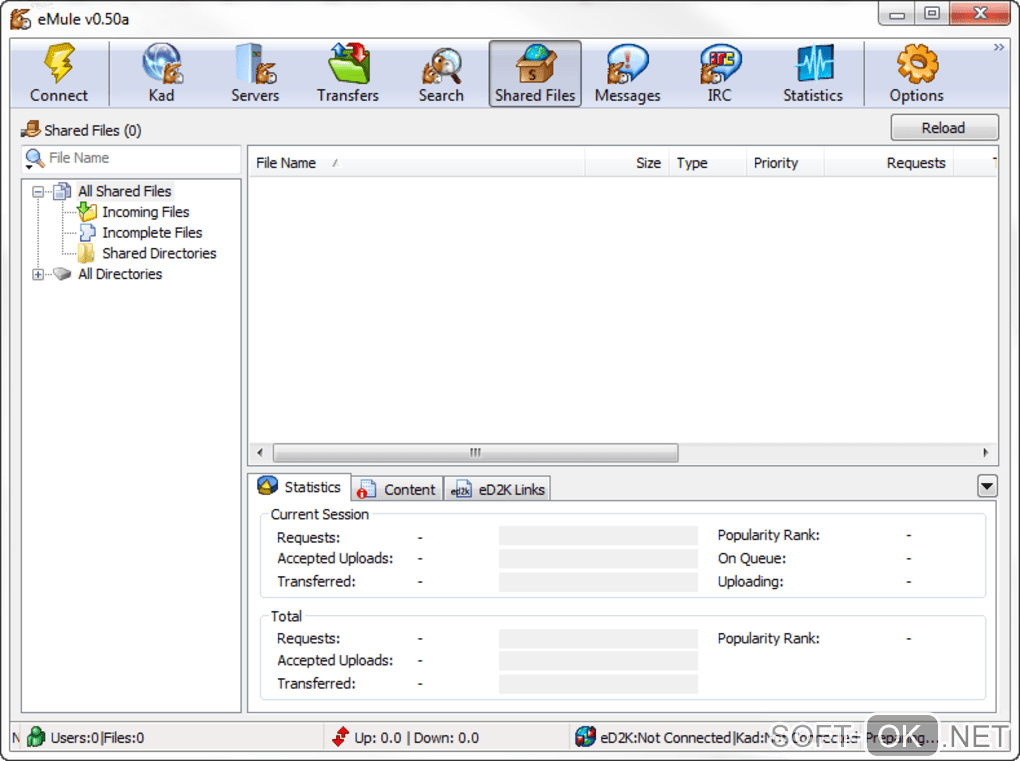Click the toolbar overflow chevron

[999, 47]
